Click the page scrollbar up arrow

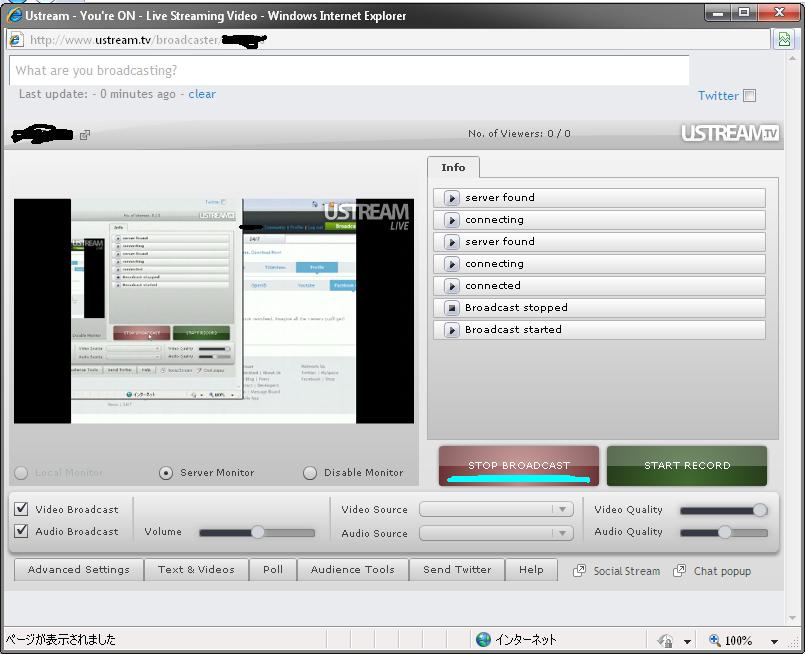[x=792, y=59]
